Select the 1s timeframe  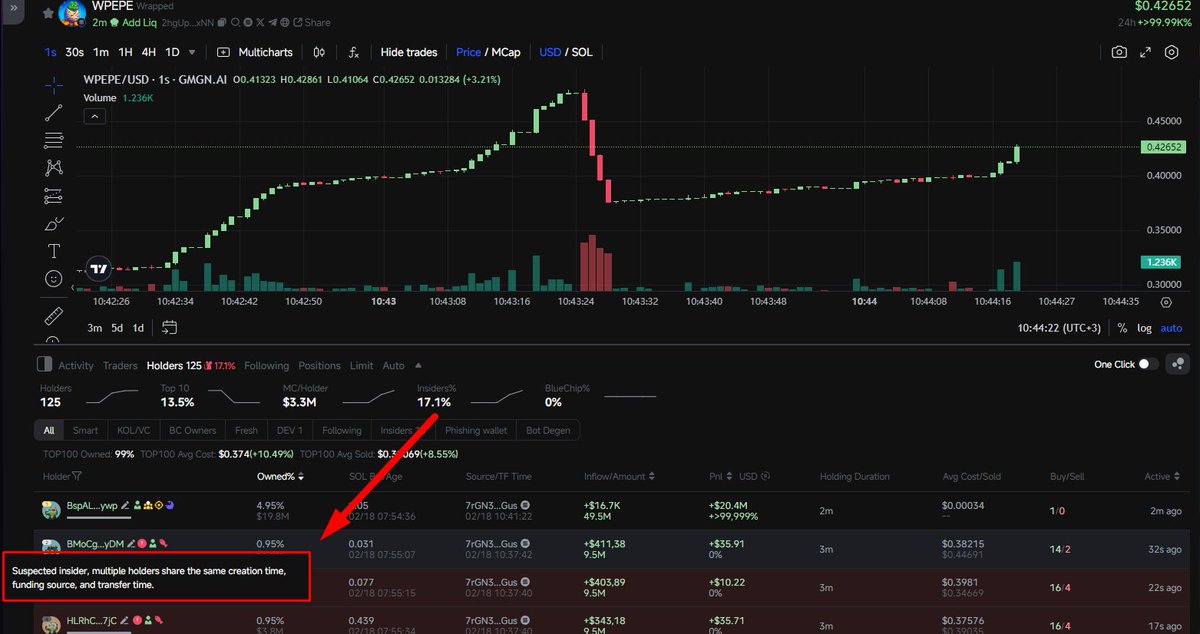tap(50, 52)
